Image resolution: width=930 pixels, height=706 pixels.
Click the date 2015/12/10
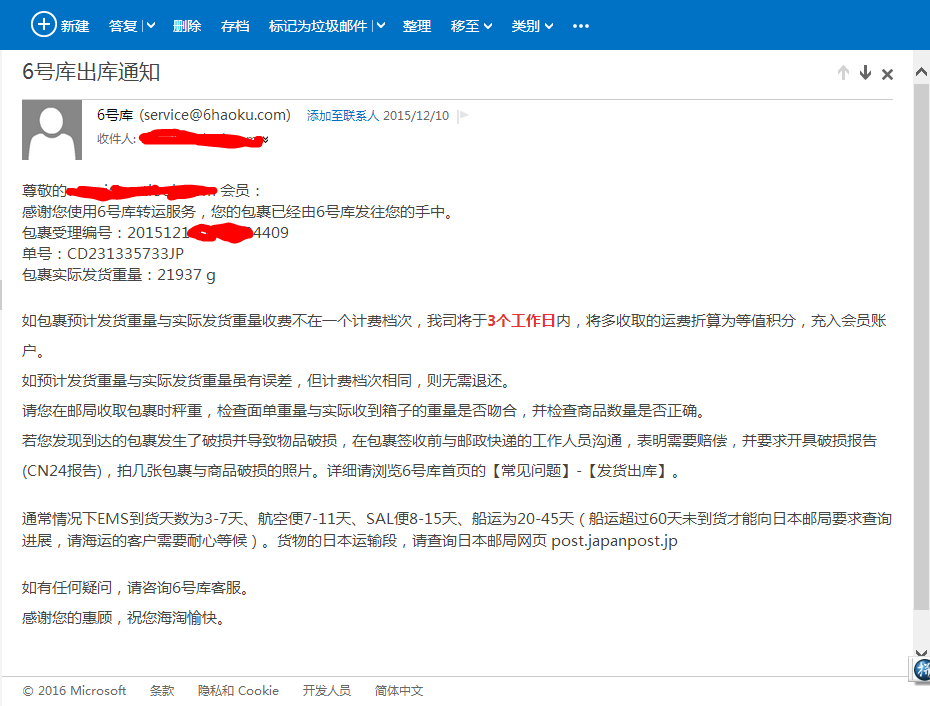pos(416,116)
